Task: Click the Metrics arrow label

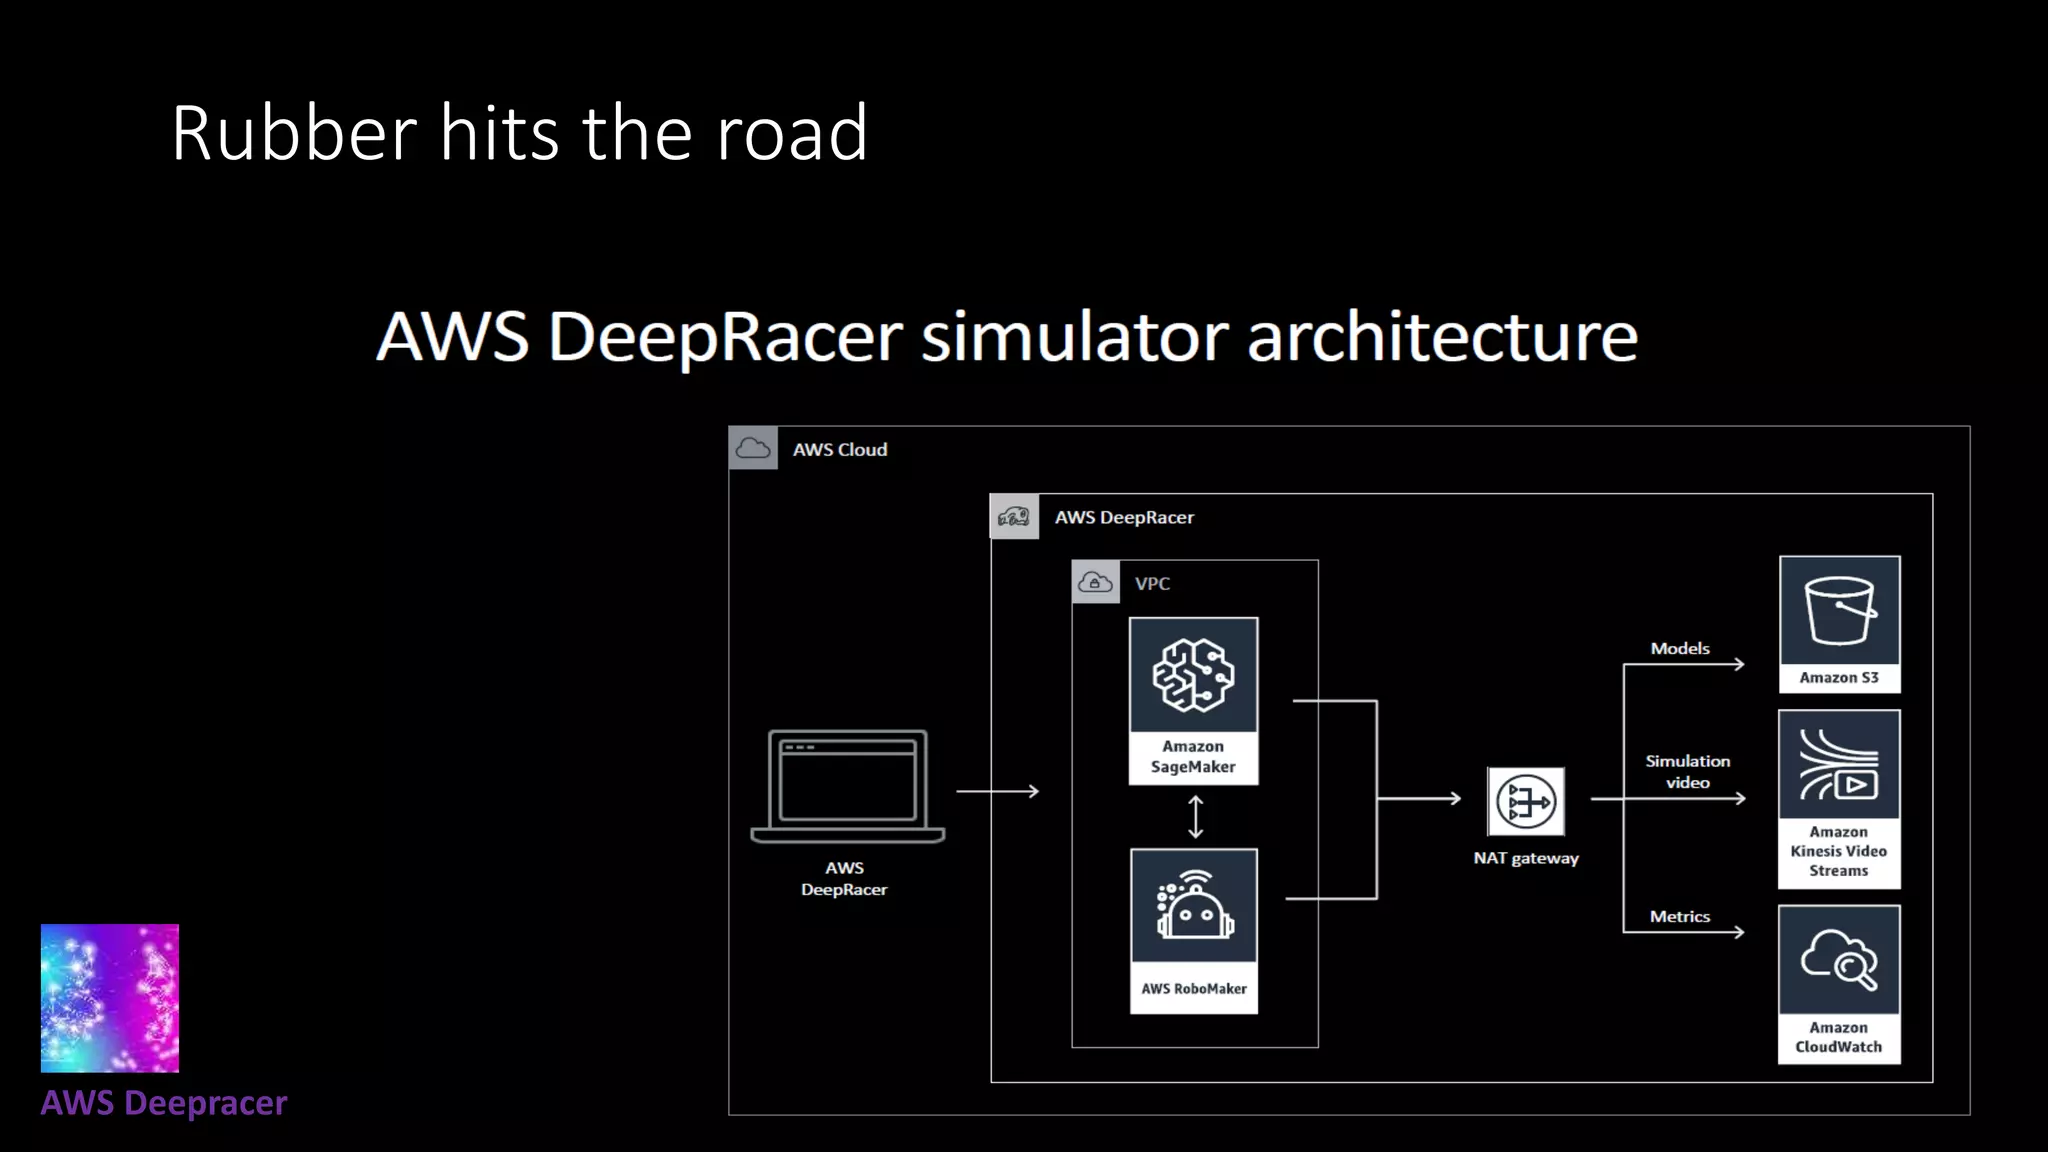Action: coord(1679,916)
